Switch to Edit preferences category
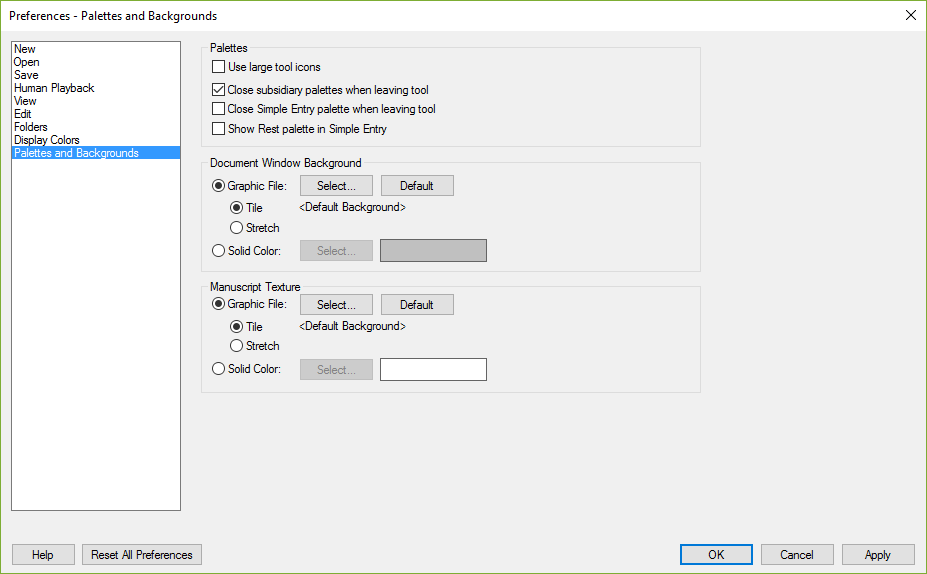The height and width of the screenshot is (574, 927). (x=96, y=114)
